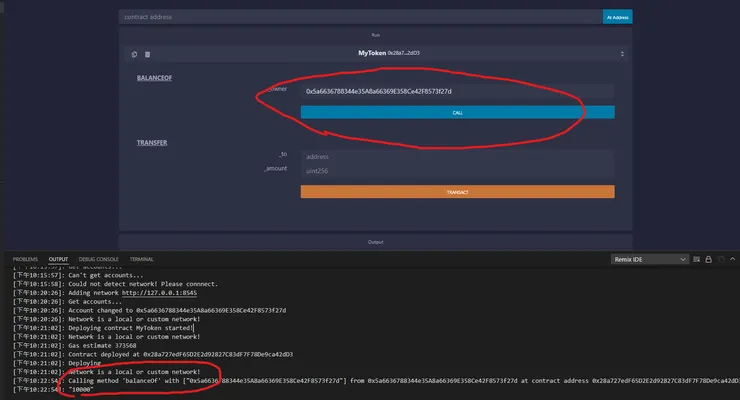This screenshot has width=740, height=400.
Task: Collapse the MyToken contract panel
Action: (622, 54)
